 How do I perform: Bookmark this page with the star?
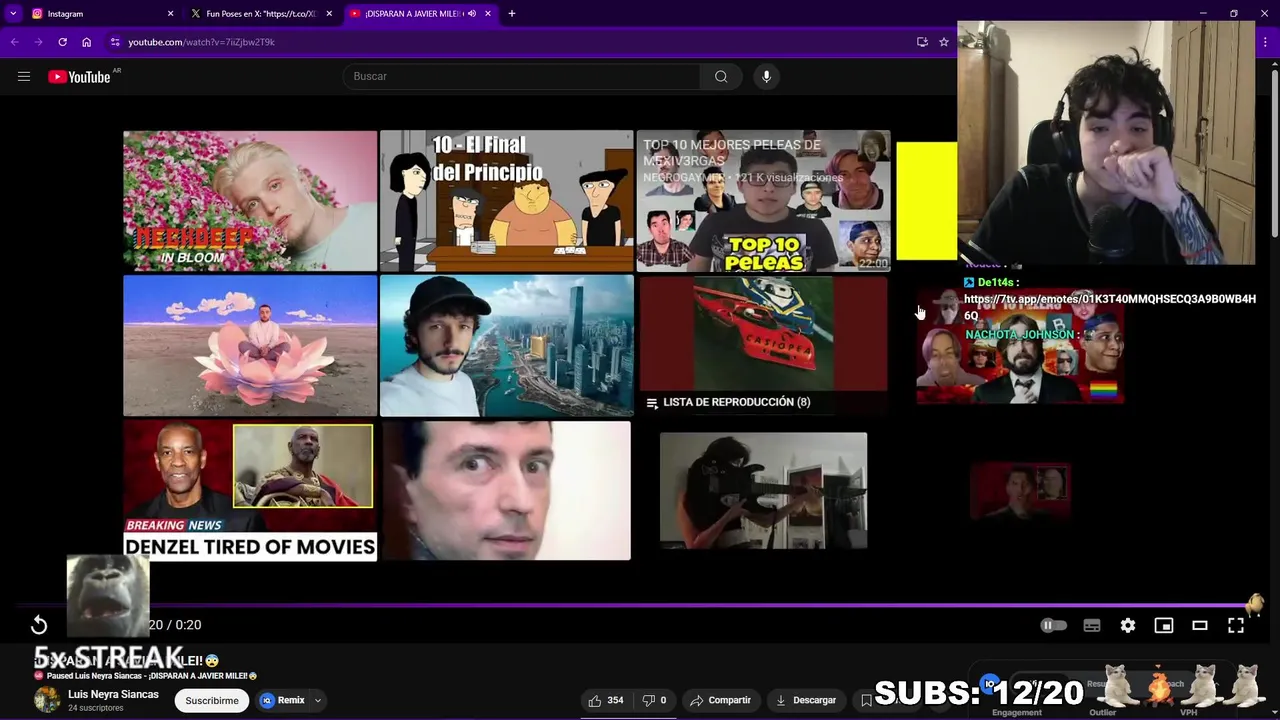click(x=943, y=42)
